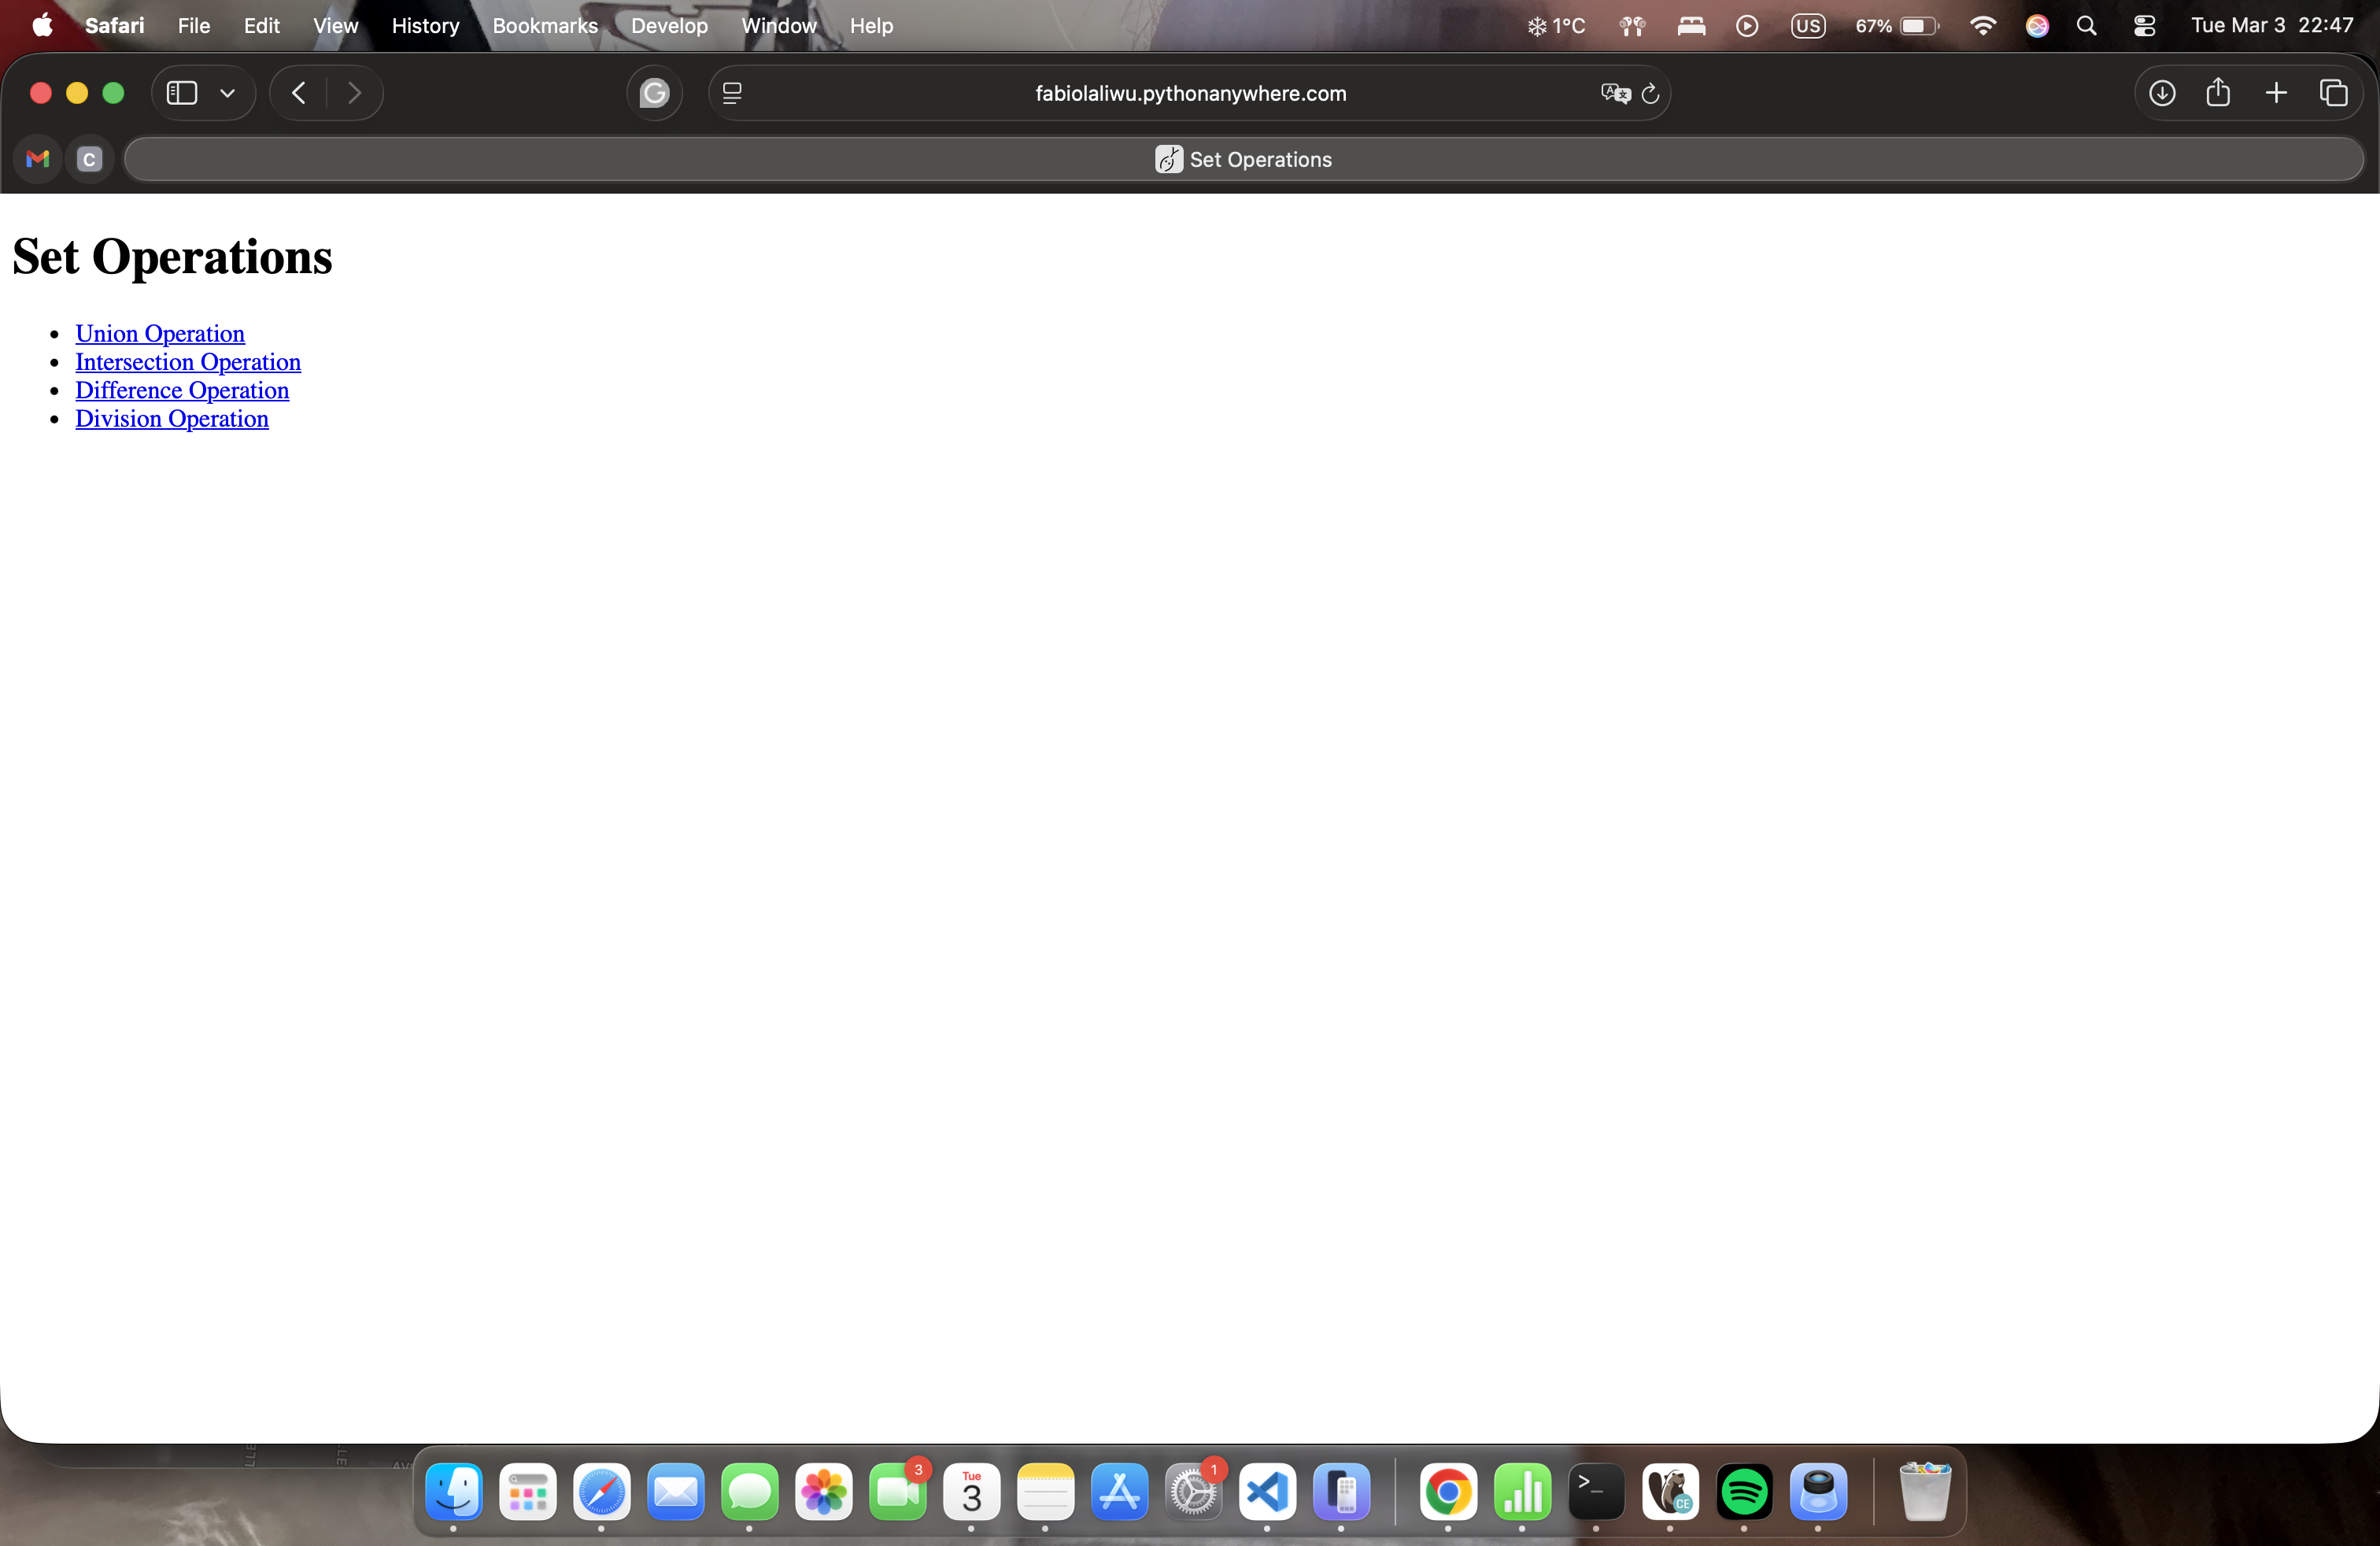This screenshot has width=2380, height=1546.
Task: Open the Wi-Fi status menu
Action: tap(1982, 26)
